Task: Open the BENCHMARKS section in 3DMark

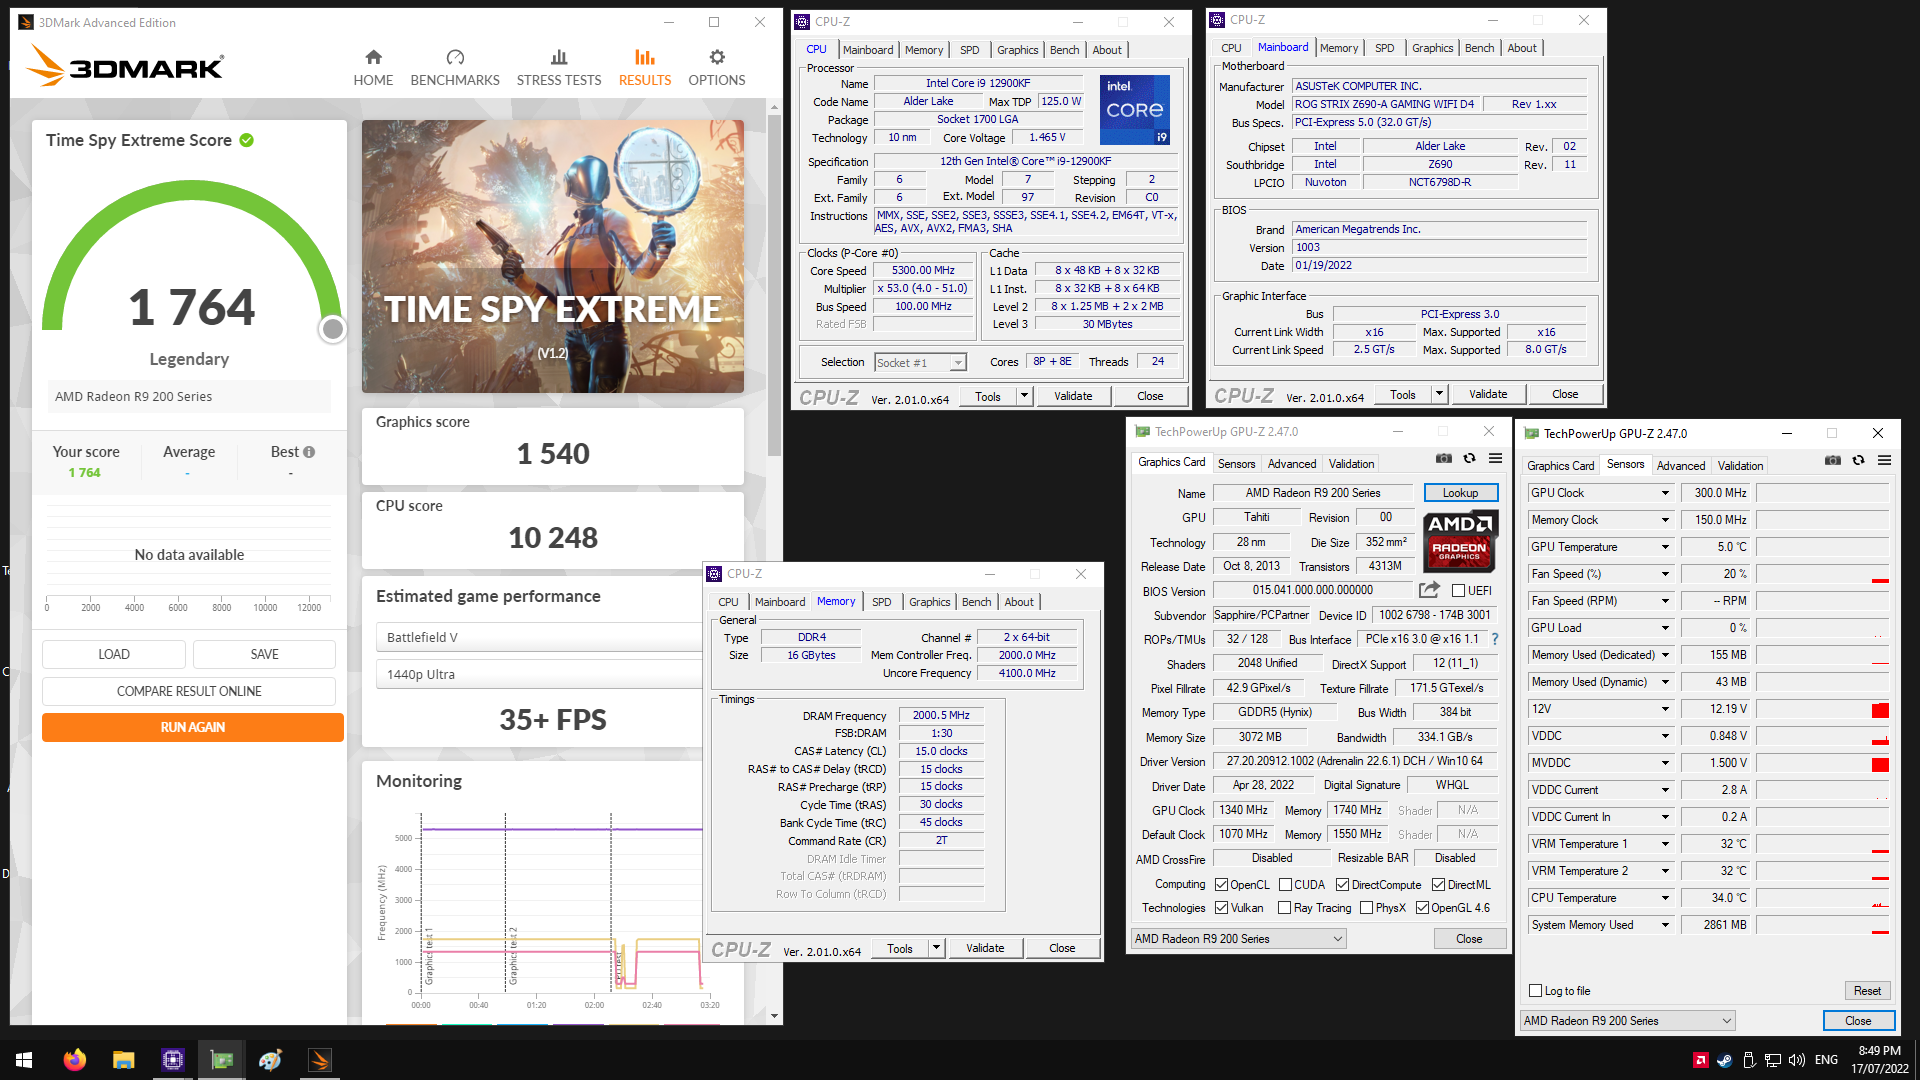Action: pos(455,68)
